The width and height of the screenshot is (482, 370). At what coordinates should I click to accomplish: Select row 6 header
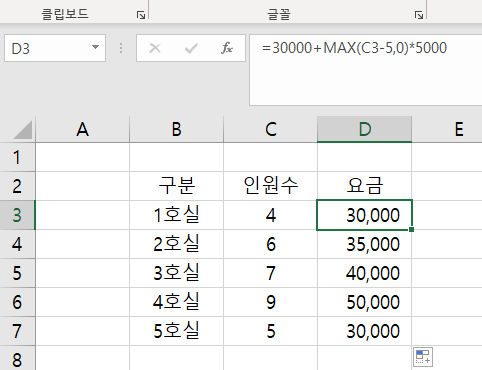pyautogui.click(x=17, y=302)
